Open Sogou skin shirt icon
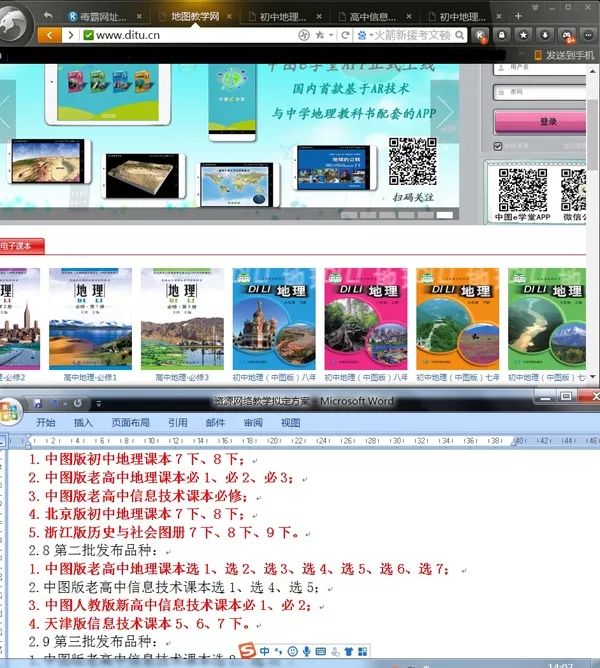Image resolution: width=600 pixels, height=668 pixels. [x=349, y=651]
